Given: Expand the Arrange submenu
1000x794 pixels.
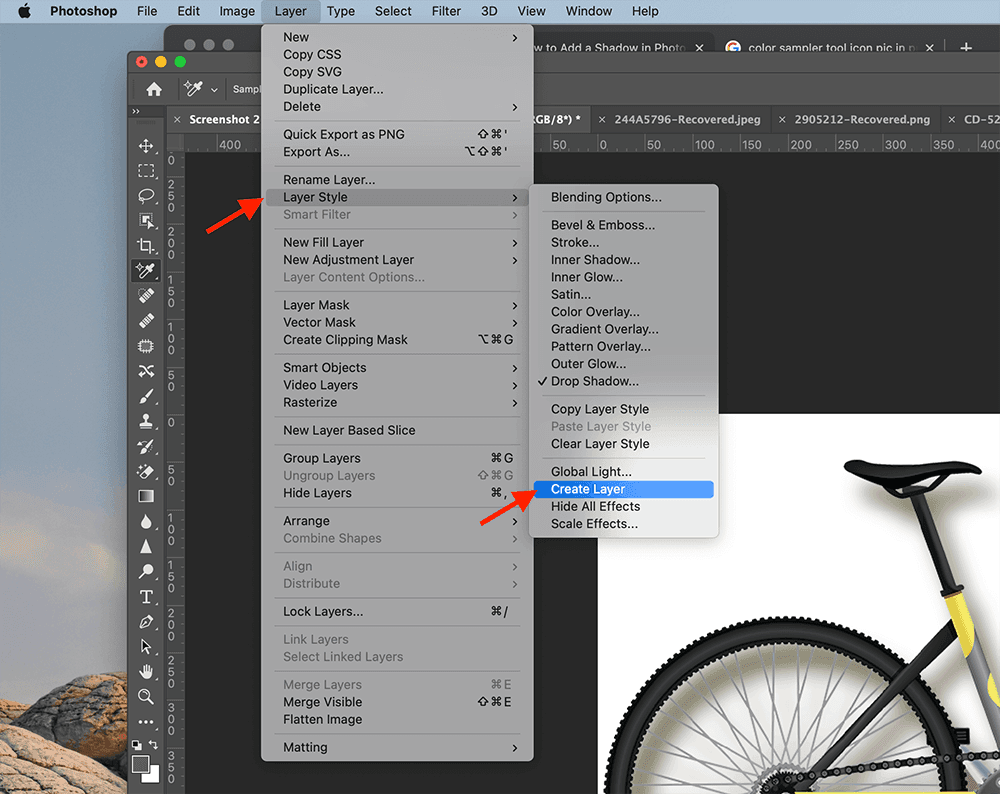Looking at the screenshot, I should (397, 521).
